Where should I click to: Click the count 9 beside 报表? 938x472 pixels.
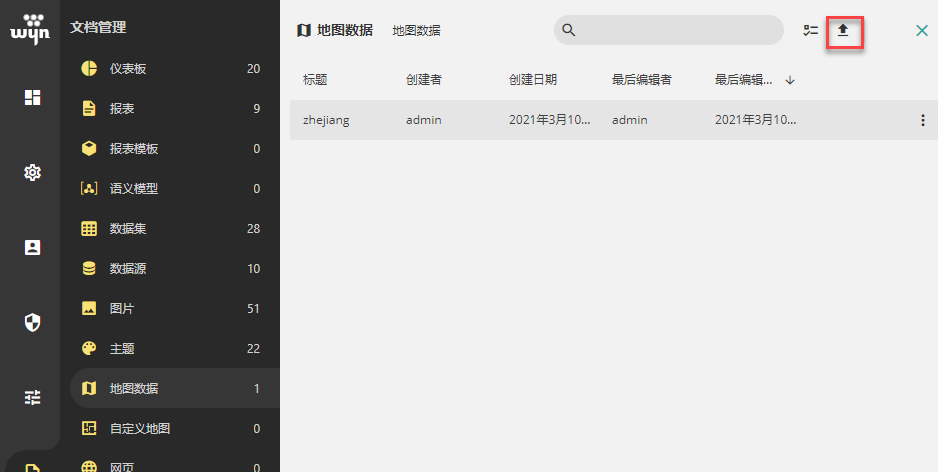[x=257, y=109]
